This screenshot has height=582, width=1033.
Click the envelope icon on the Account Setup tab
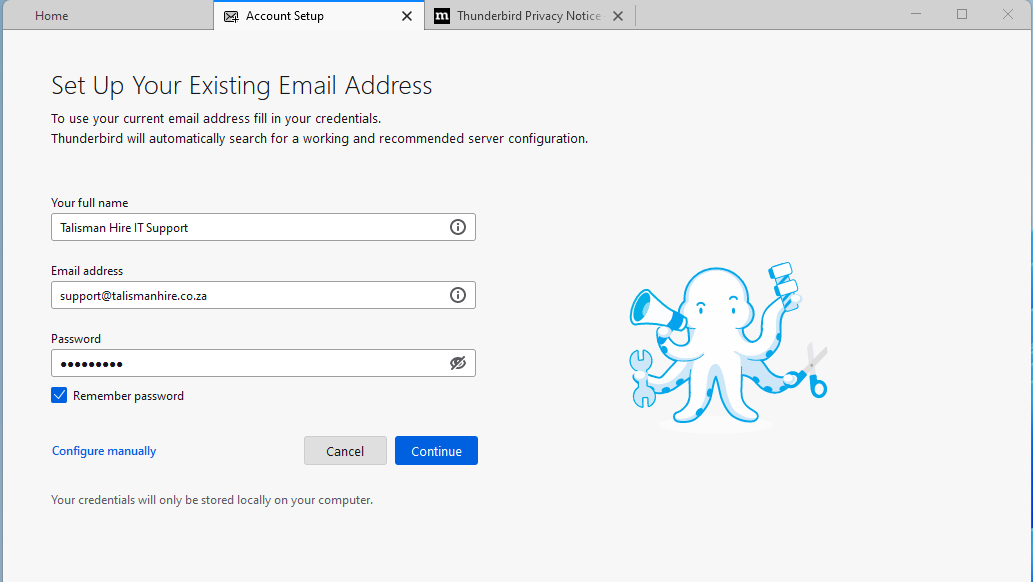click(231, 16)
